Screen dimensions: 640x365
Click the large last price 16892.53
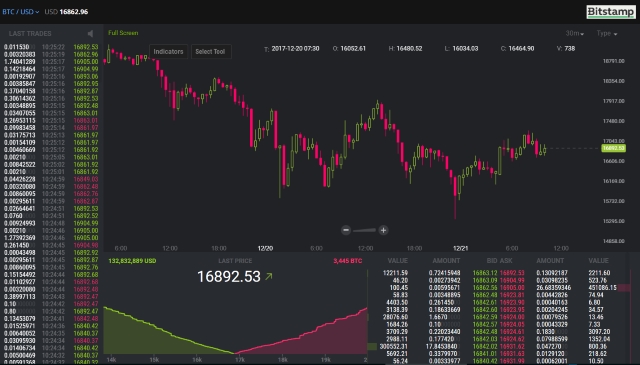229,276
